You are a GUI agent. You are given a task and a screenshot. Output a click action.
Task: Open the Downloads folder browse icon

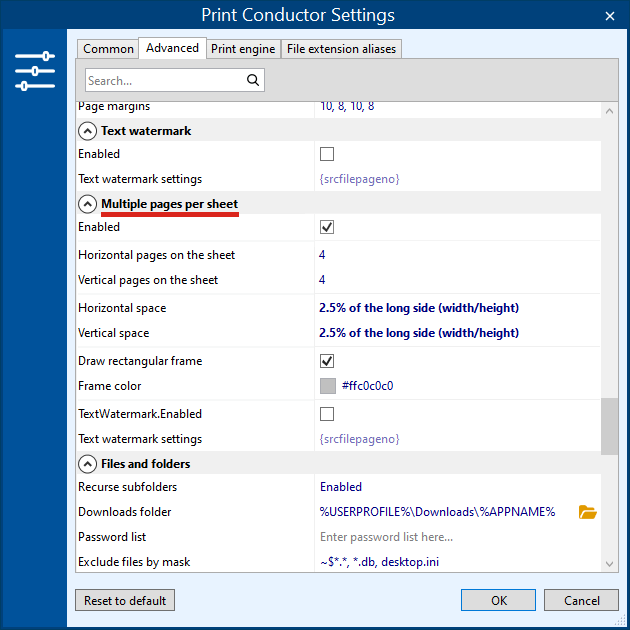click(x=587, y=512)
